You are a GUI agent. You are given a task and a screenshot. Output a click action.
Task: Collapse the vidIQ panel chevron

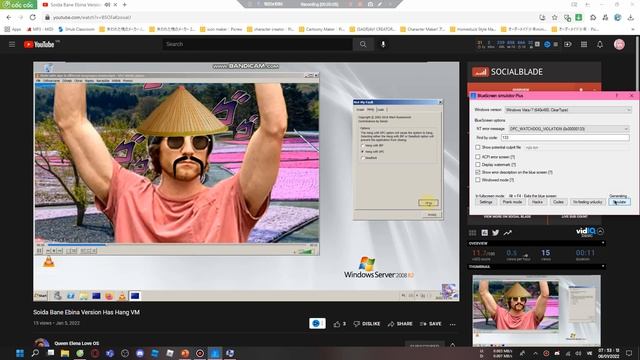(x=600, y=231)
